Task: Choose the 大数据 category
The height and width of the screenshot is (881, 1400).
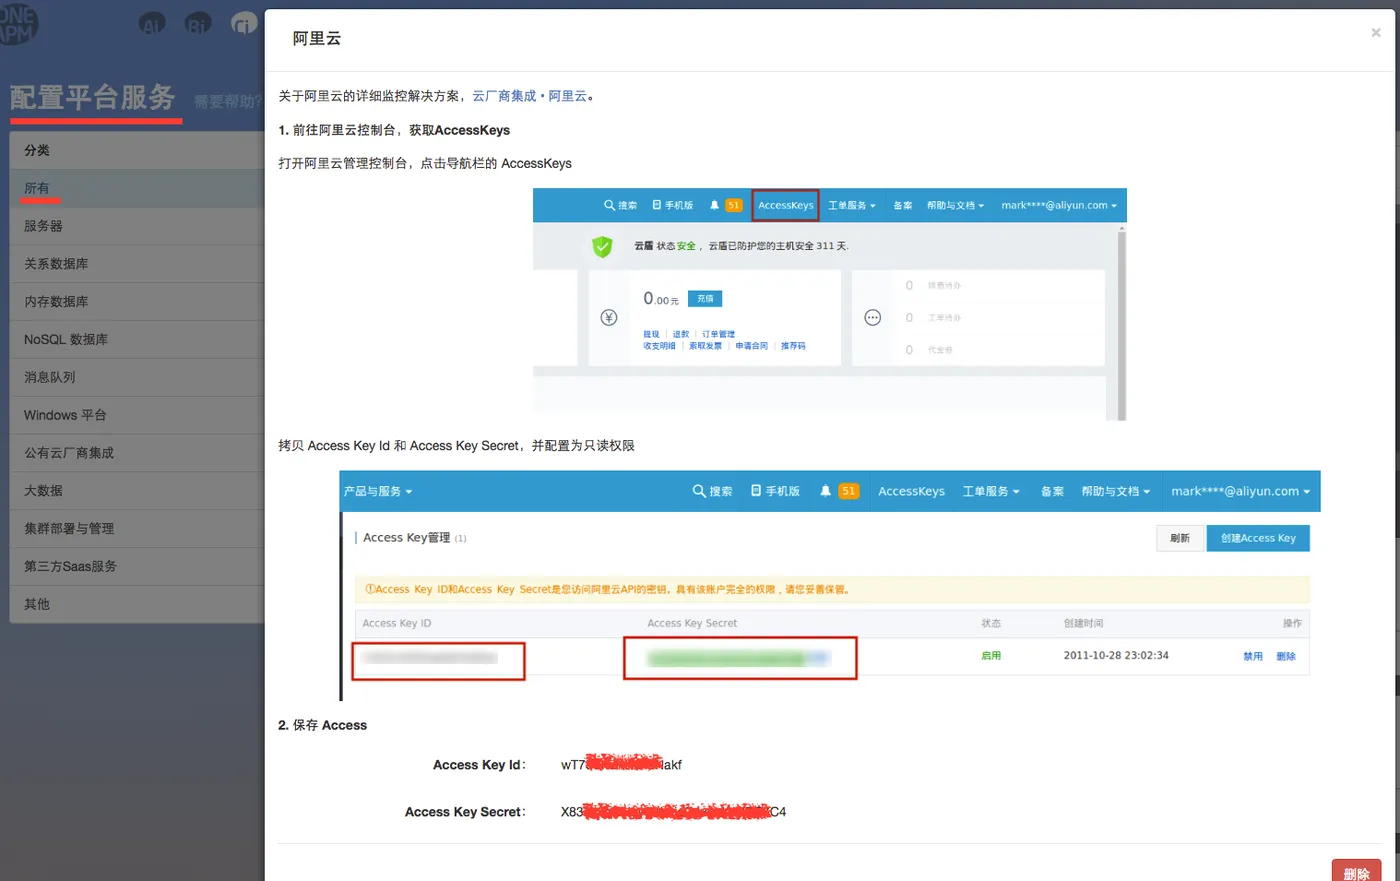Action: tap(137, 491)
